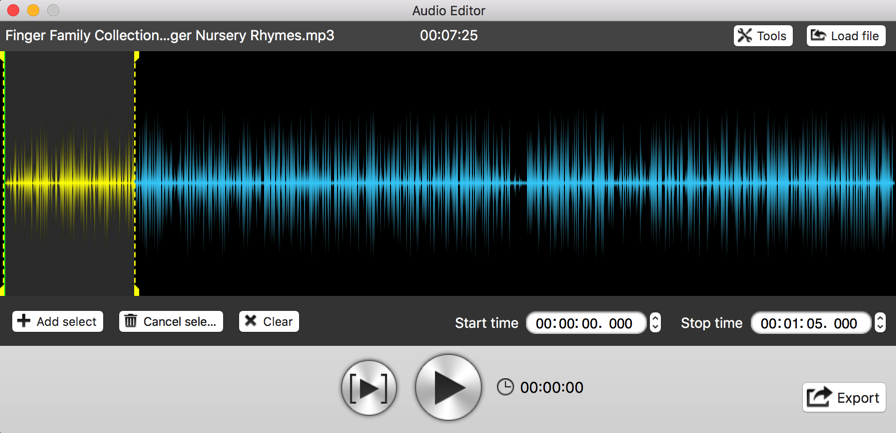
Task: Click the left selection marker at waveform start
Action: (x=3, y=174)
